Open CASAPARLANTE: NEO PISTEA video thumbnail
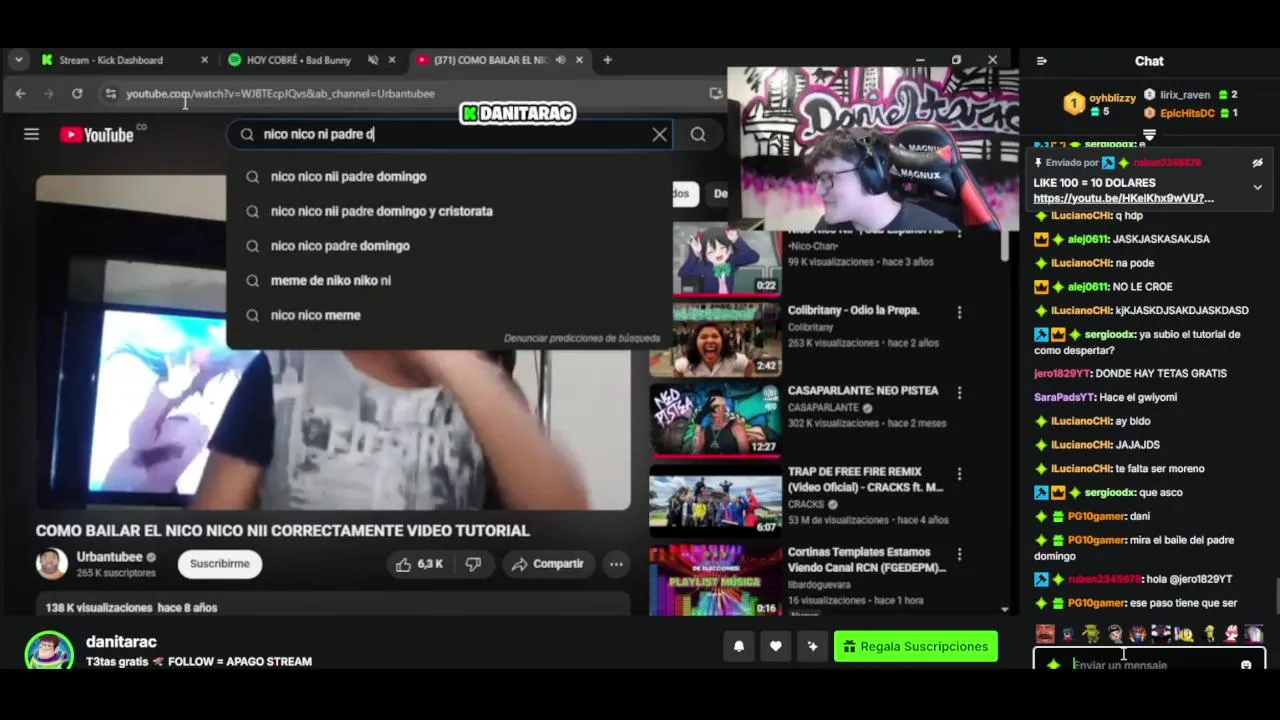Screen dimensions: 1280x720 (x=715, y=420)
